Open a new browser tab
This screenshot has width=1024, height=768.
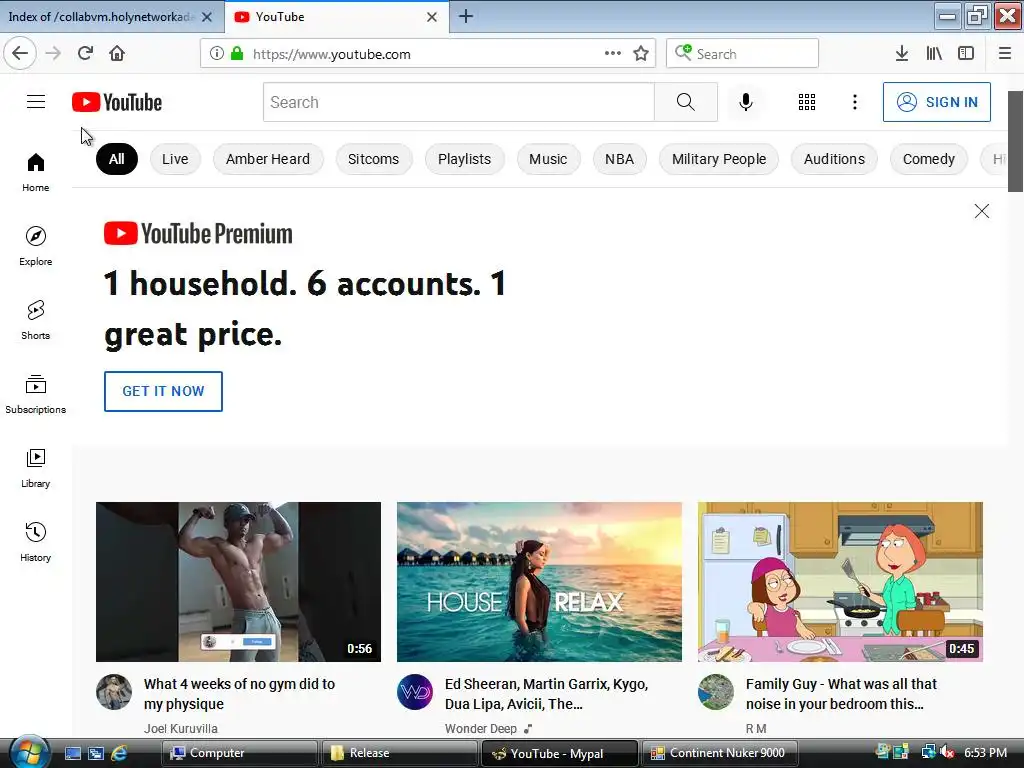pyautogui.click(x=466, y=16)
